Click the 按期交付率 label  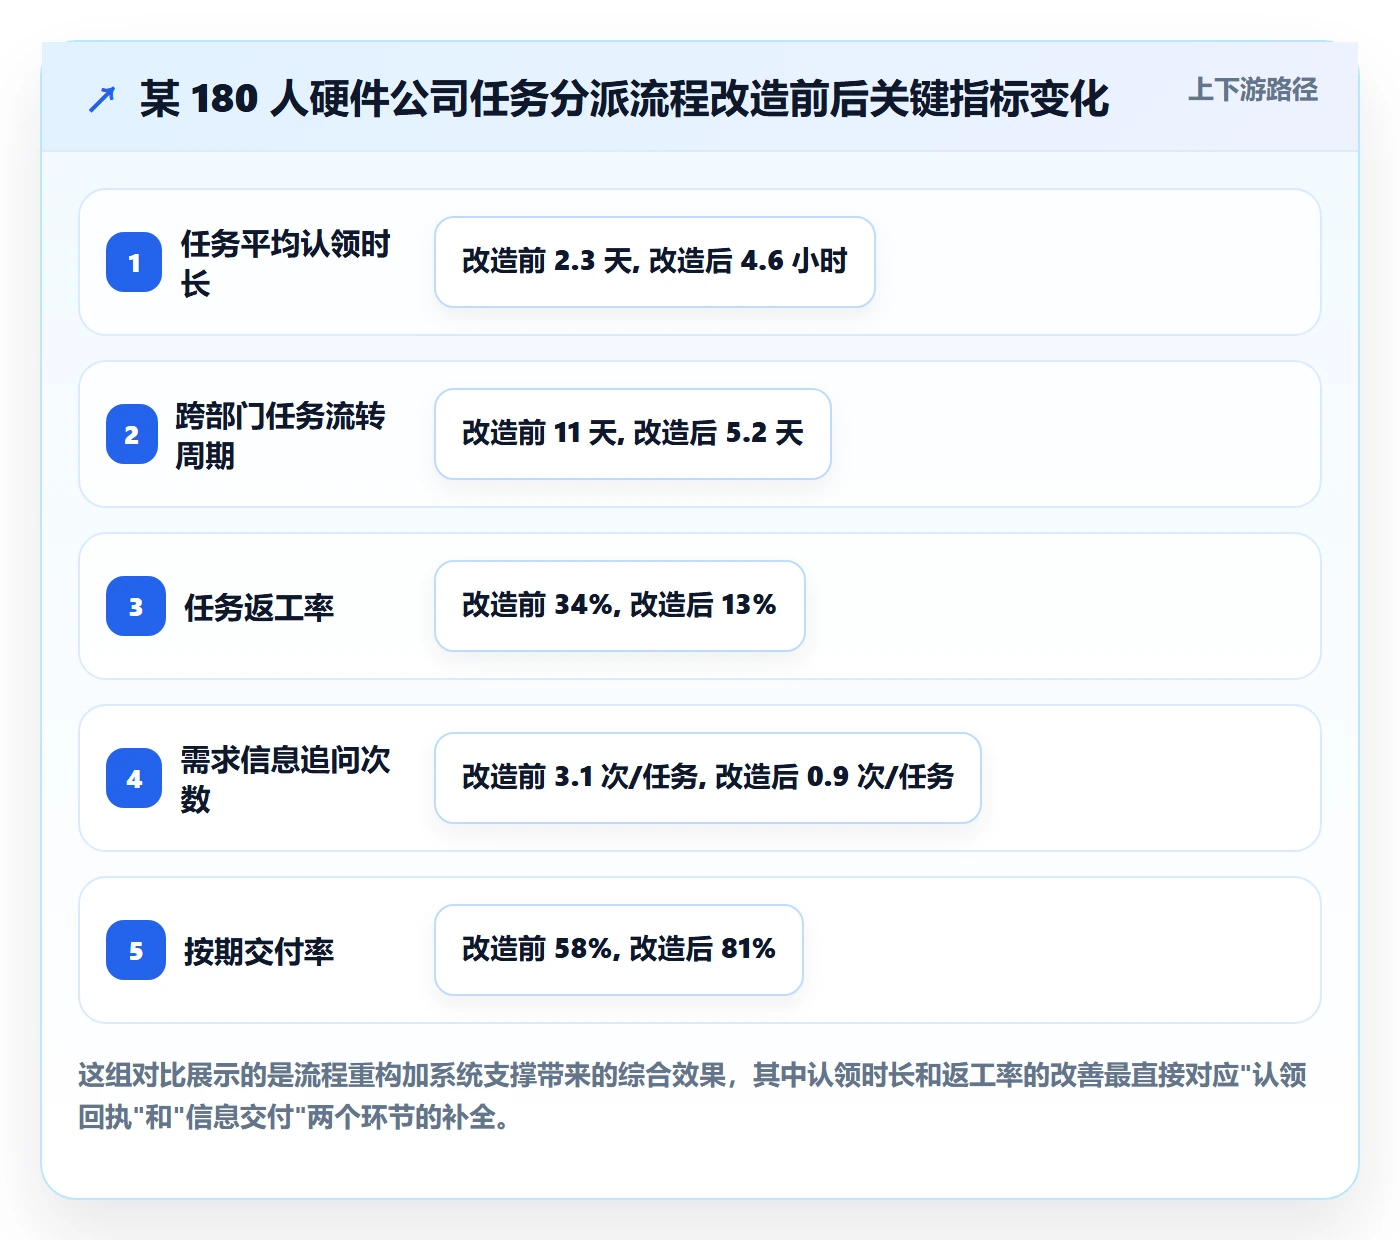coord(259,951)
